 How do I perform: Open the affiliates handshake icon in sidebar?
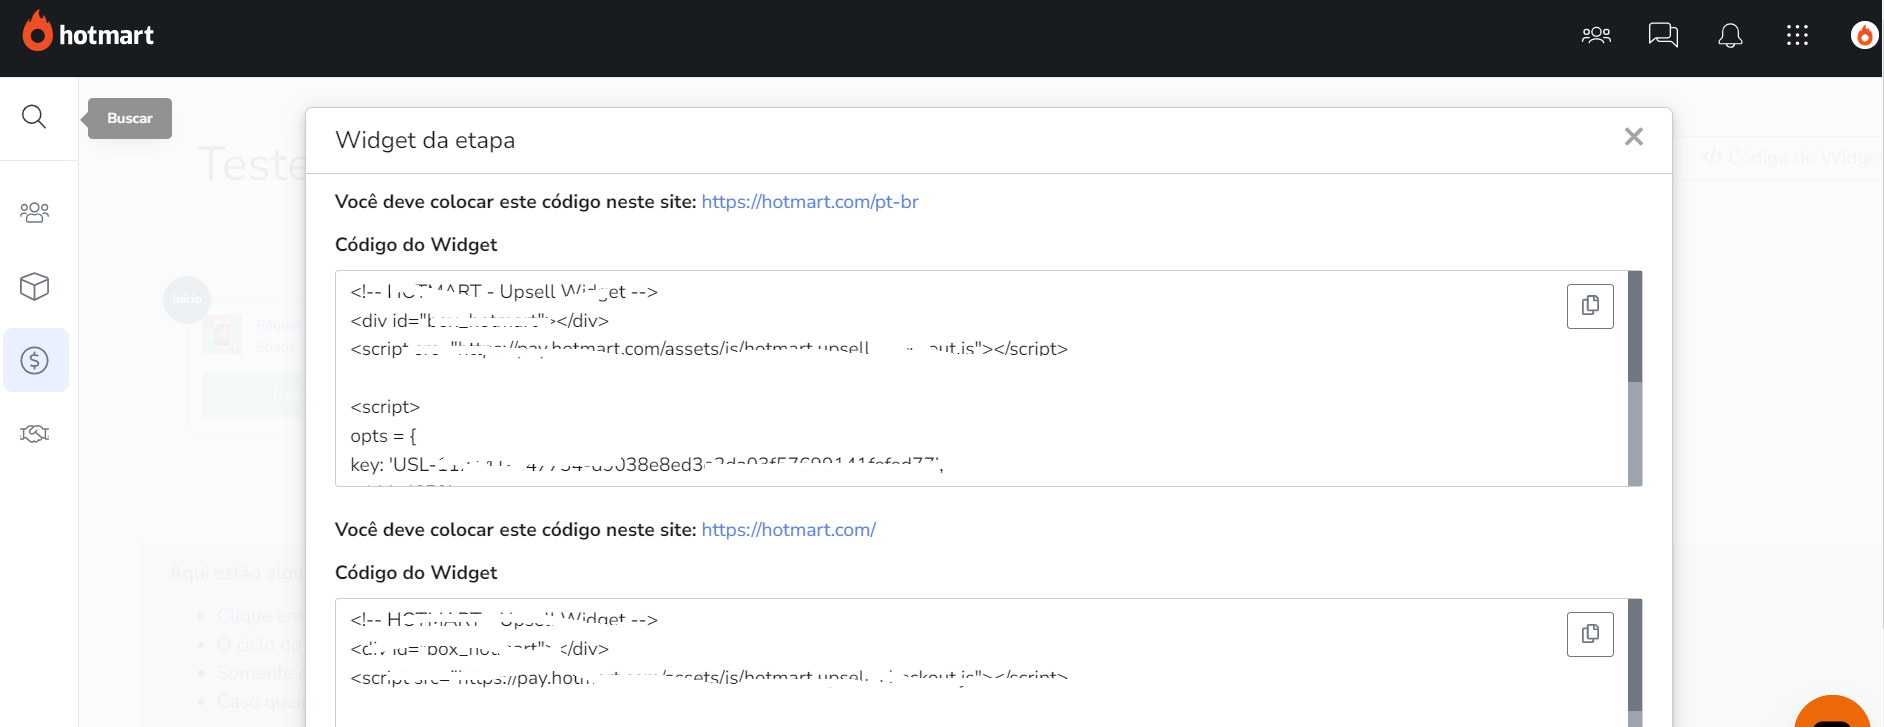click(x=34, y=434)
